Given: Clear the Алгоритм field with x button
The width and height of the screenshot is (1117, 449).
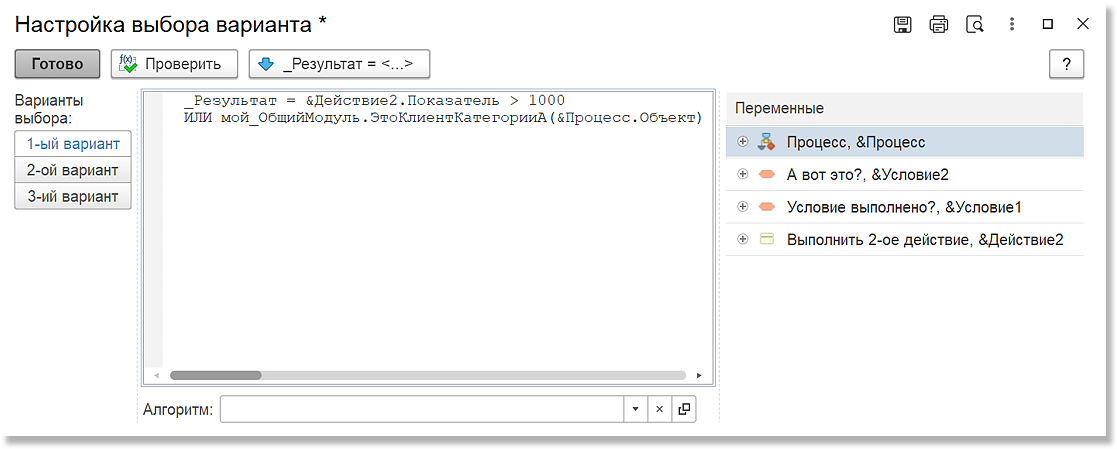Looking at the screenshot, I should tap(659, 409).
